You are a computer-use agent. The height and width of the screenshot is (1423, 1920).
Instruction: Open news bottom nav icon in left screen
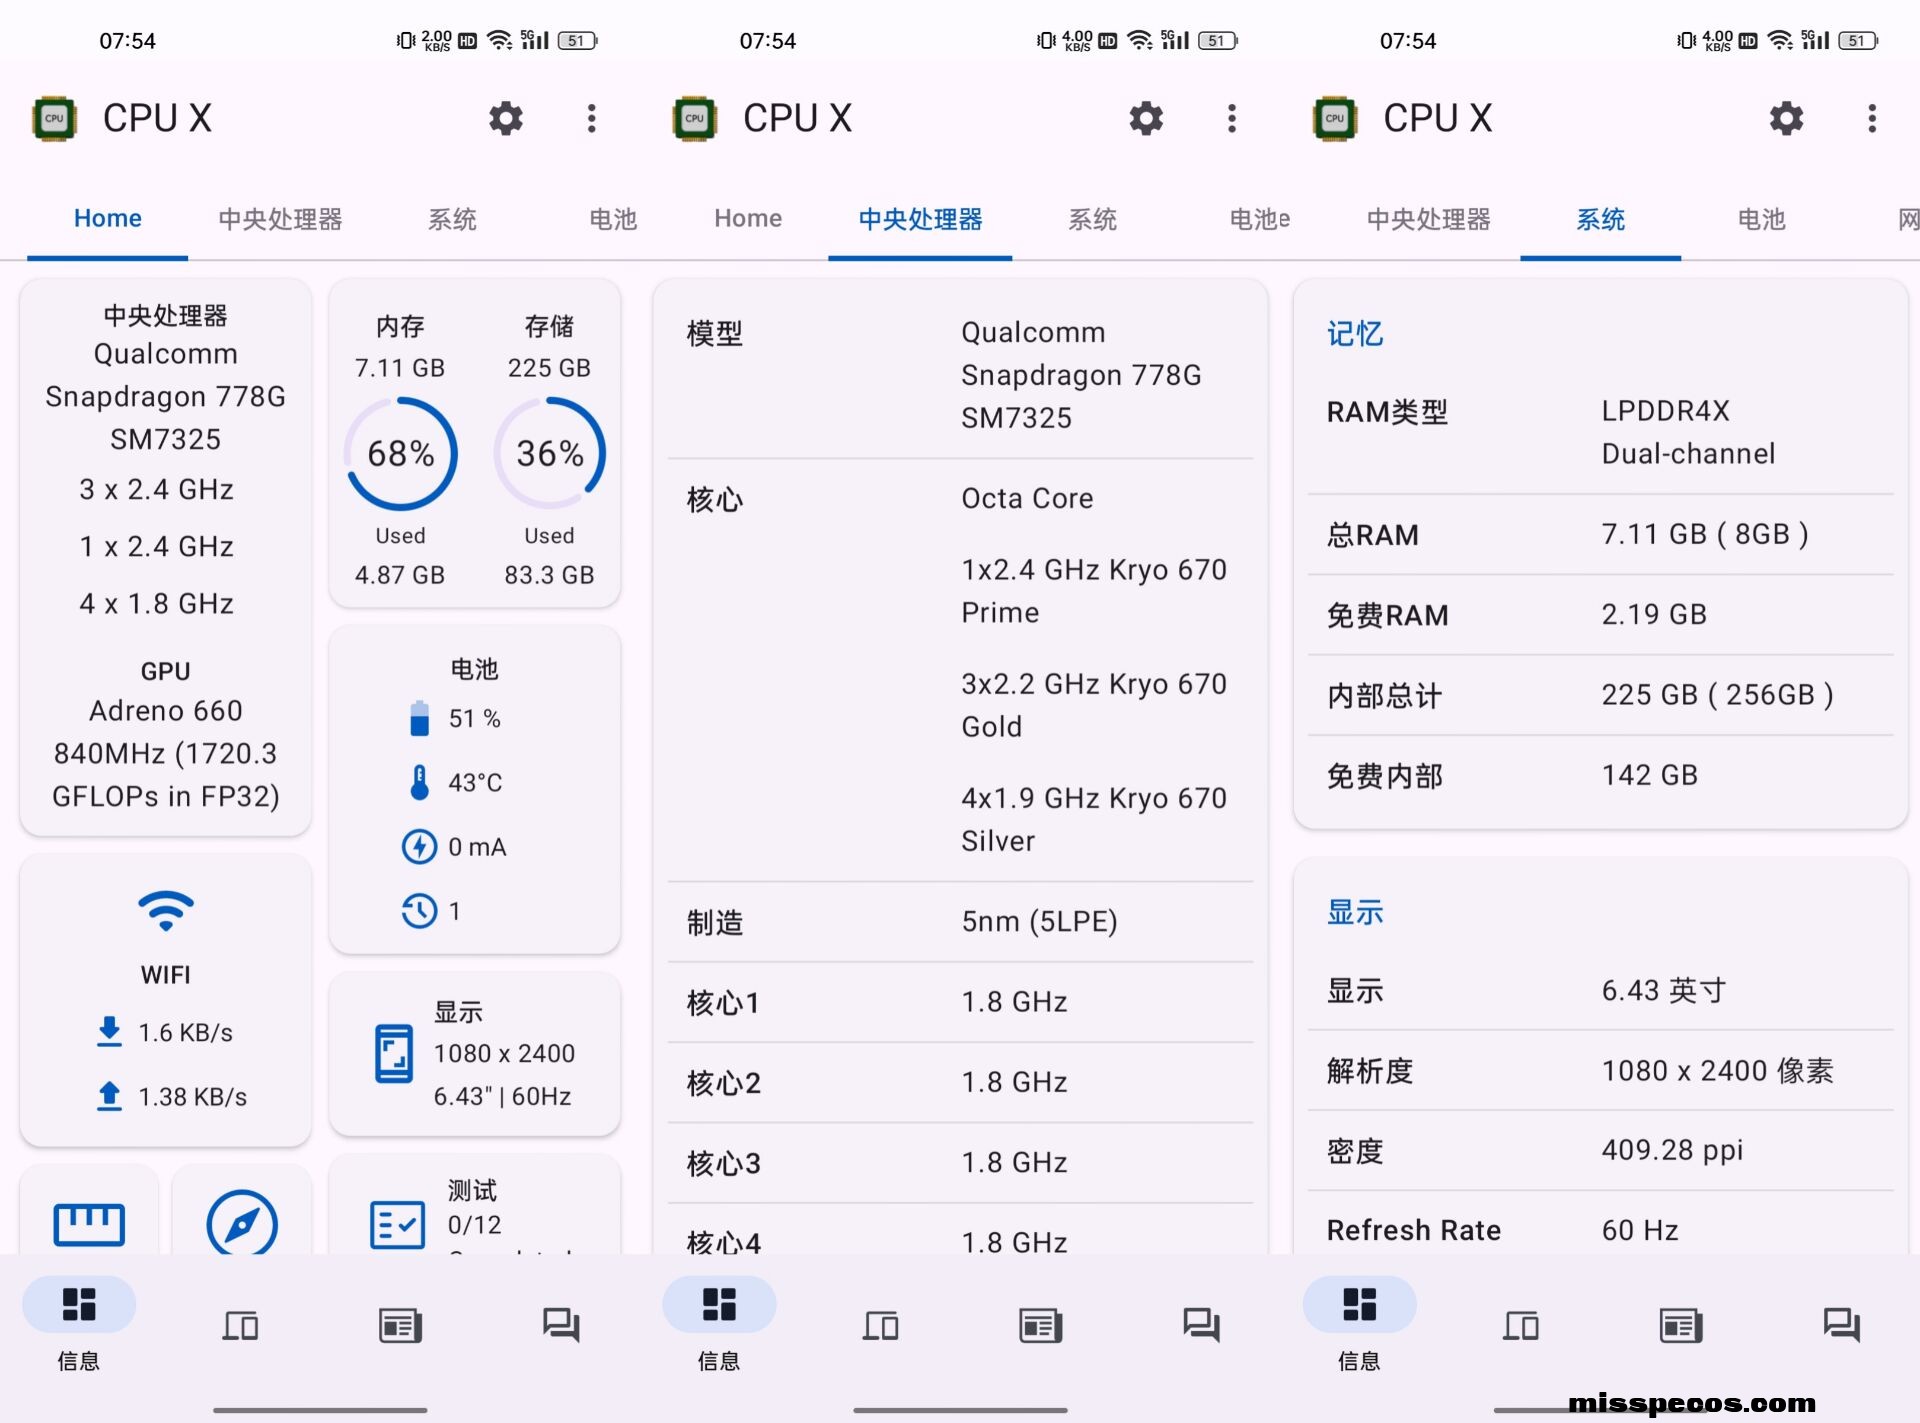point(400,1325)
